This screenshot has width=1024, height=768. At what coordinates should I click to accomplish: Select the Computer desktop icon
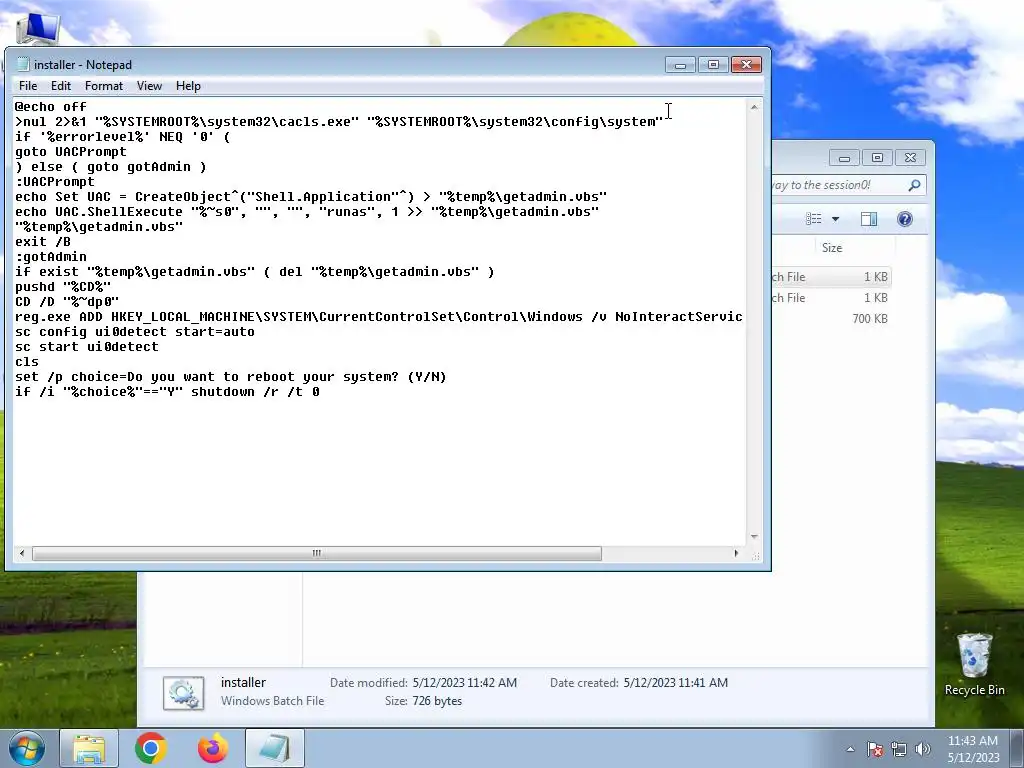tap(38, 27)
